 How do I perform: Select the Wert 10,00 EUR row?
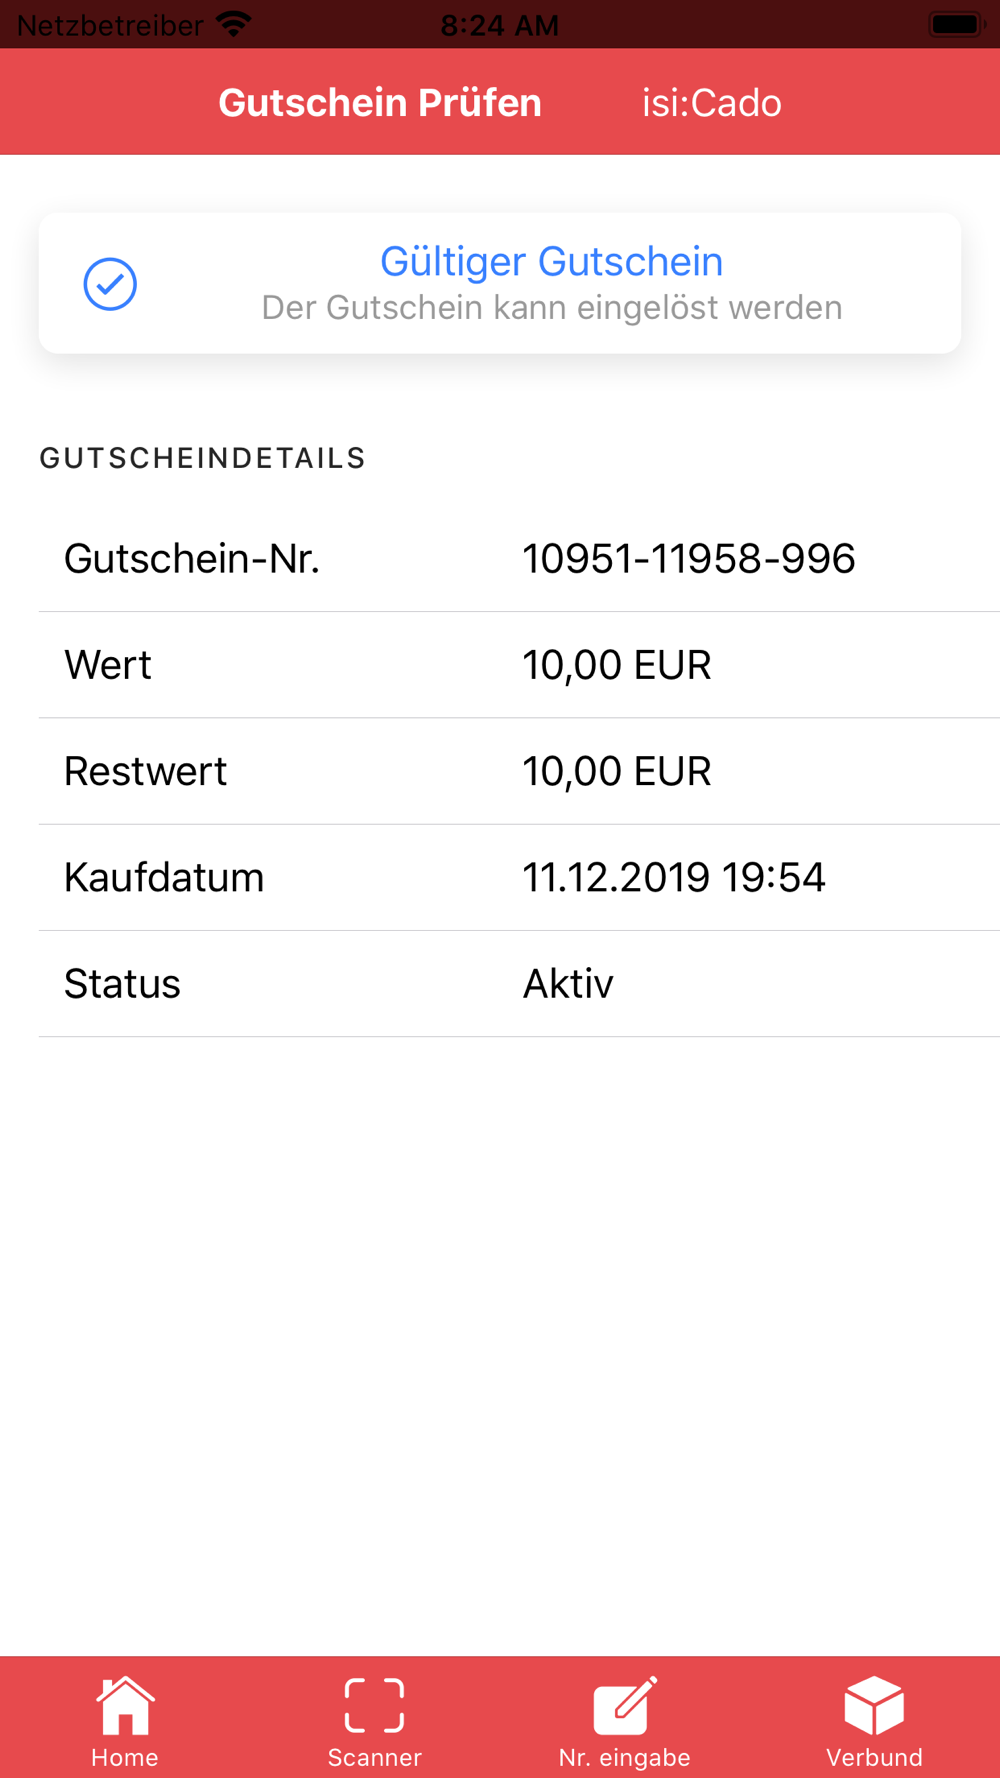click(x=519, y=665)
